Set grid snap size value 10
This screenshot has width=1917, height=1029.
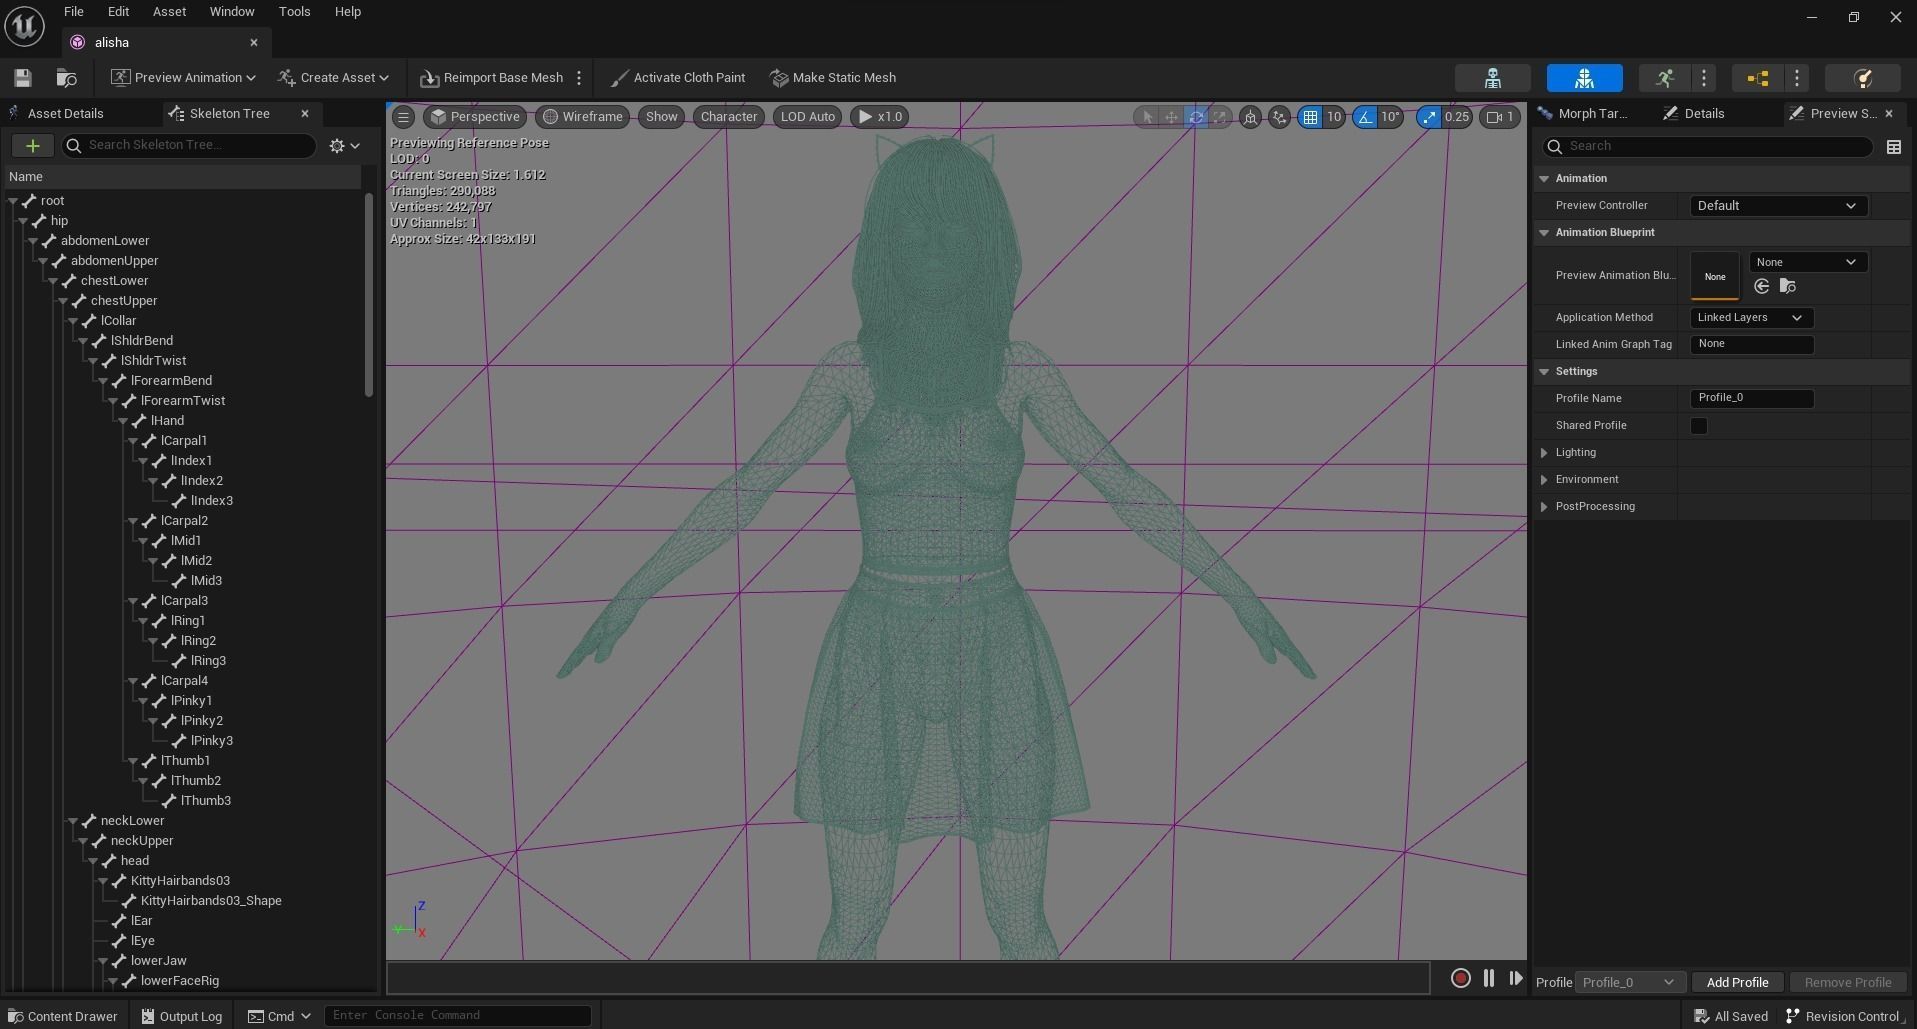point(1333,117)
